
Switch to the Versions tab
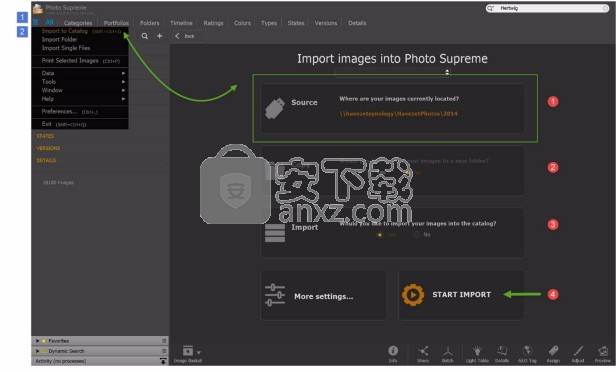[x=326, y=23]
